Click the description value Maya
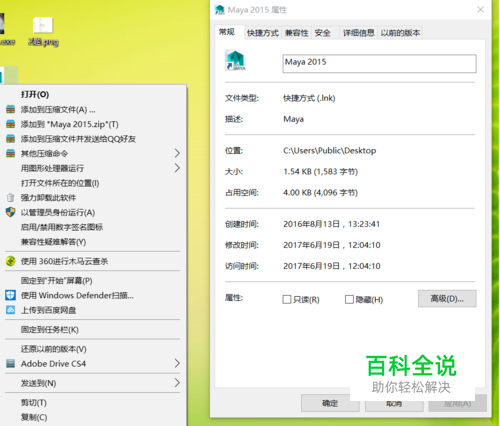Image resolution: width=500 pixels, height=426 pixels. pyautogui.click(x=293, y=119)
